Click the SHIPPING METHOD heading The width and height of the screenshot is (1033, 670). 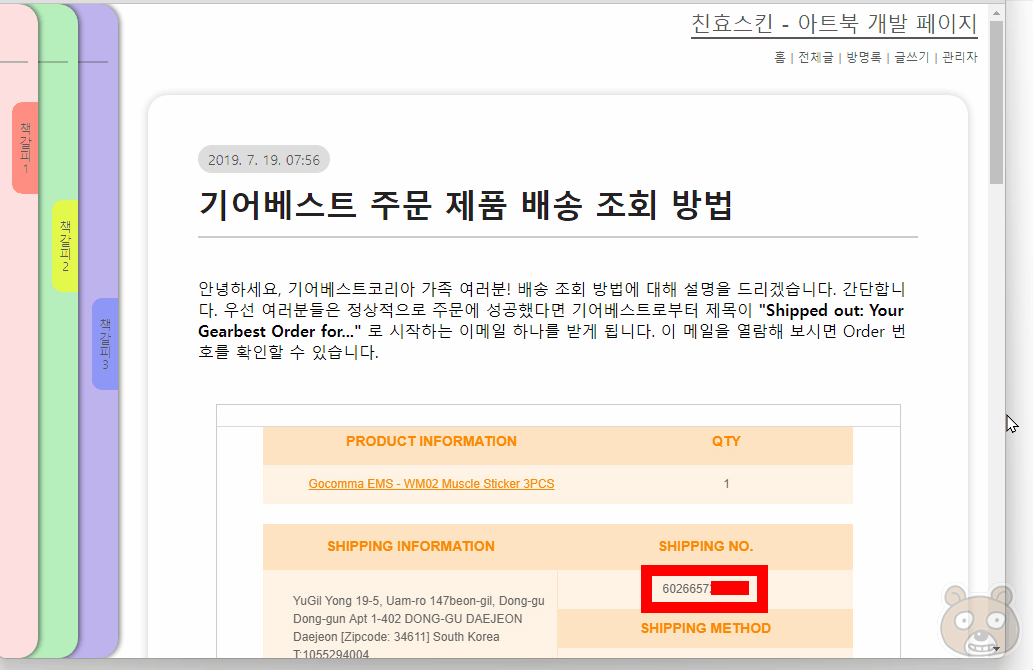[x=706, y=628]
